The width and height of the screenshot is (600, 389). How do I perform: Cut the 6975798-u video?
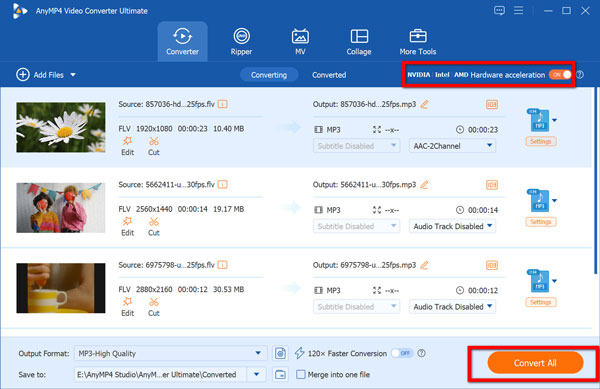154,307
